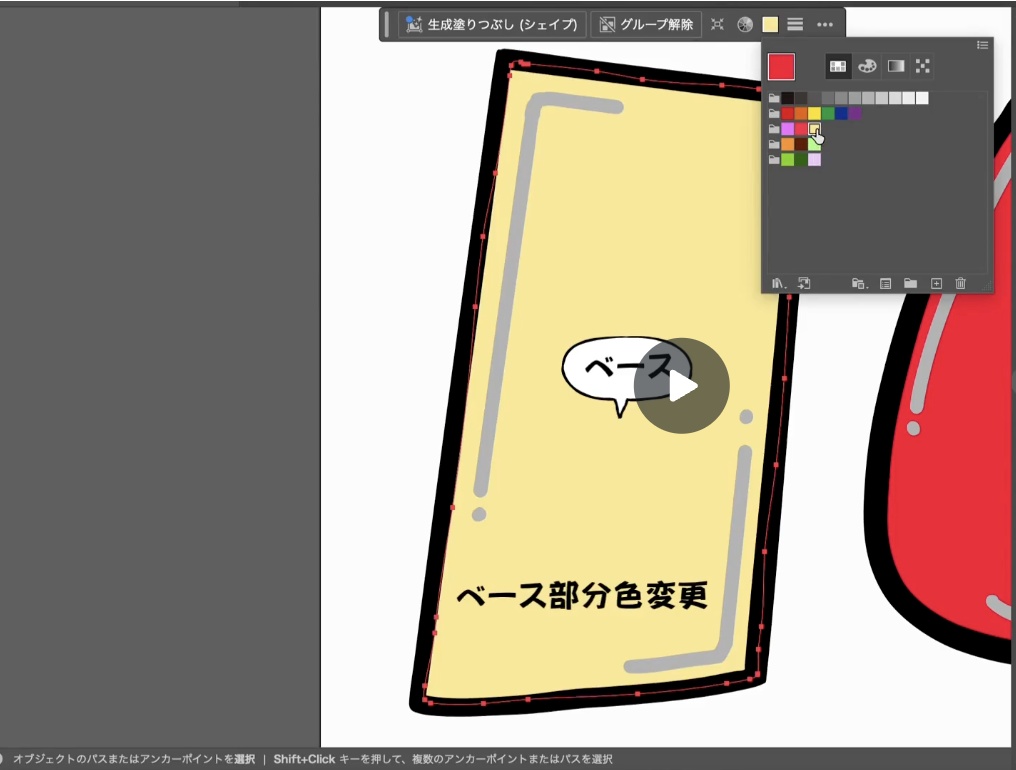Add selected swatches to library with arrow icon

pyautogui.click(x=804, y=283)
